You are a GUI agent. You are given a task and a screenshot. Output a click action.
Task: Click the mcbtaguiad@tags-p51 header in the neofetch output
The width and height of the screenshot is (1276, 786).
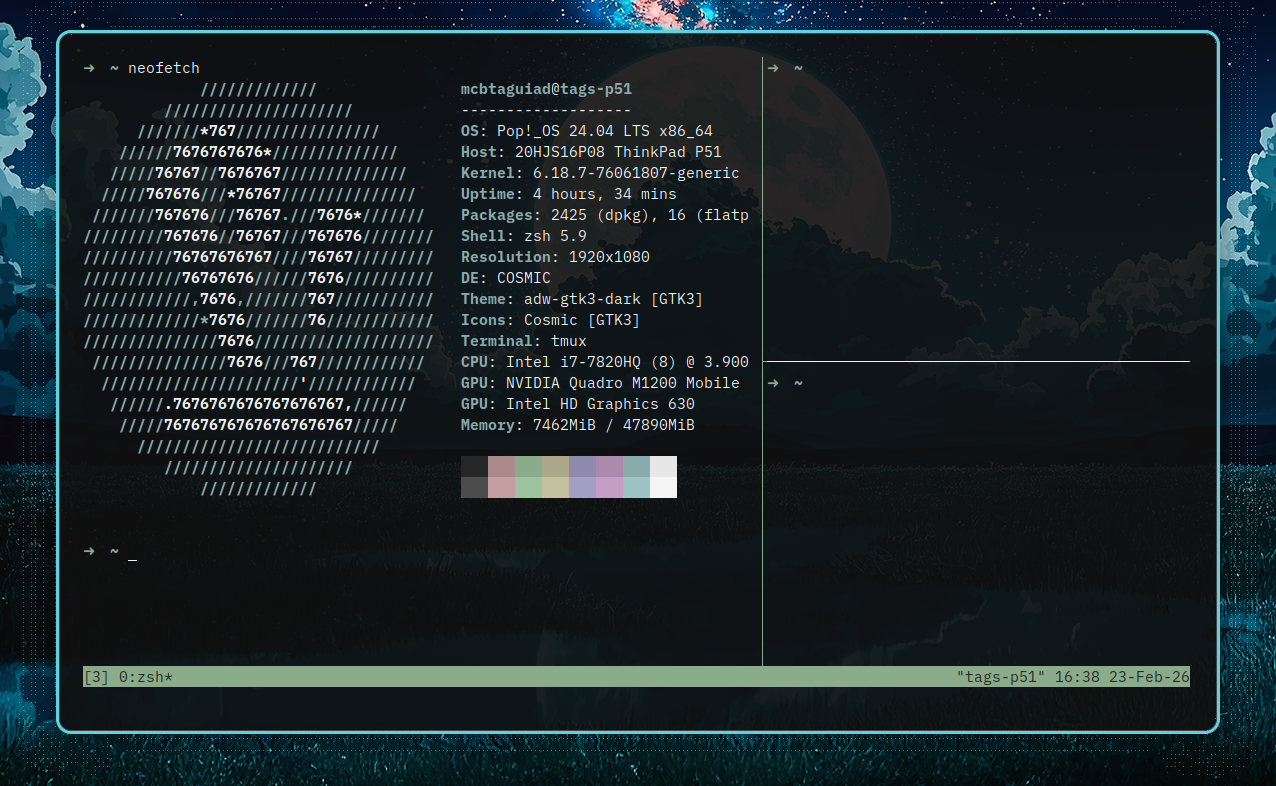coord(546,89)
